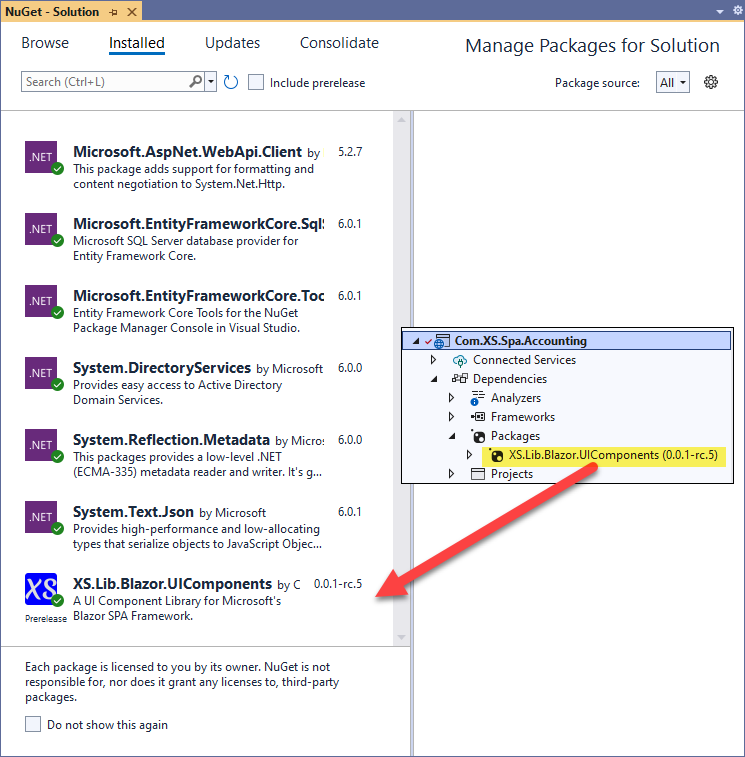Screen dimensions: 745x757
Task: Expand the XS.Lib.Blazor.UIComponents package node
Action: tap(469, 454)
